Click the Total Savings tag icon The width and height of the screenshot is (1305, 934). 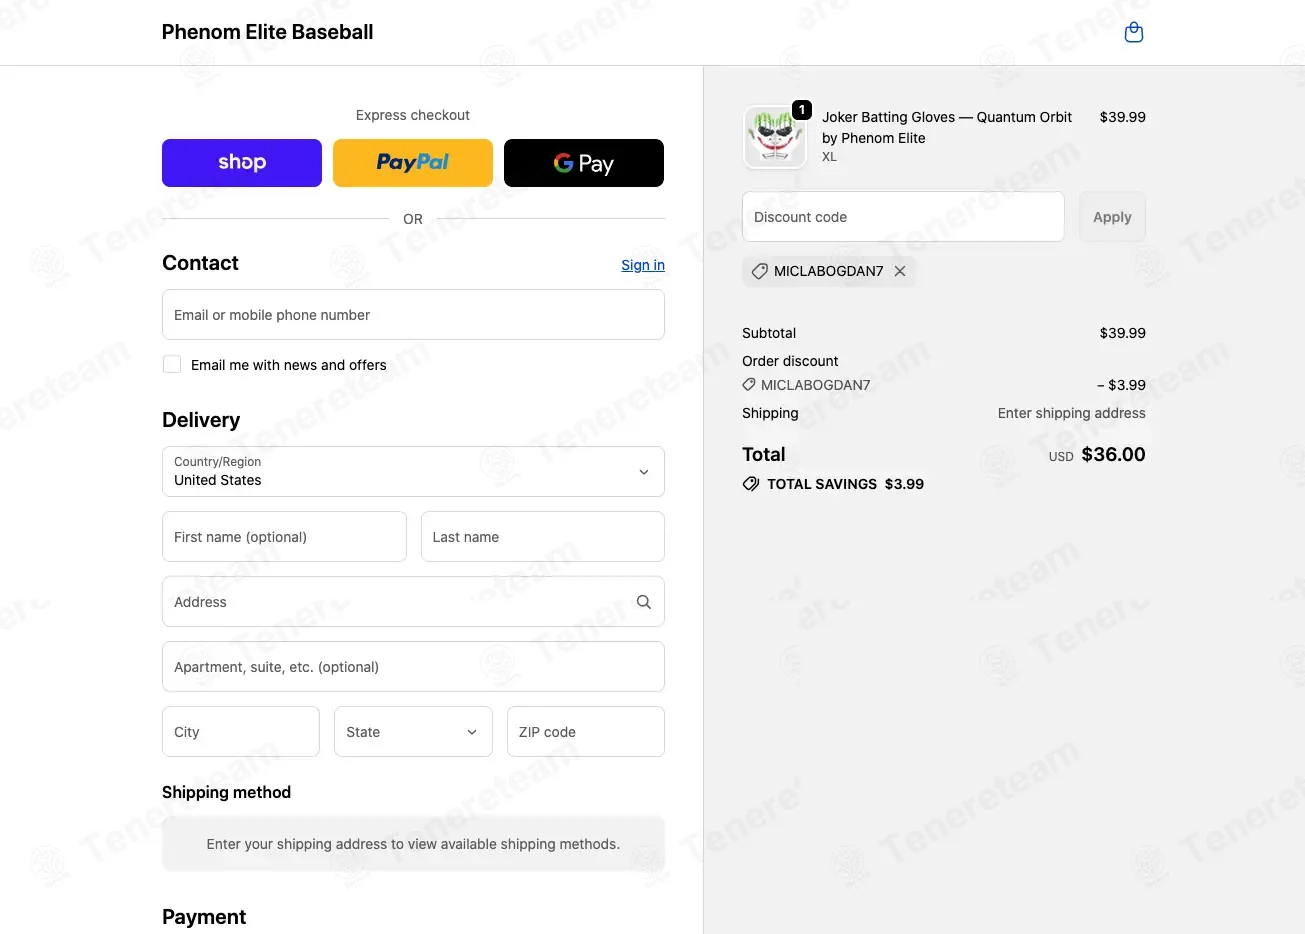click(751, 484)
